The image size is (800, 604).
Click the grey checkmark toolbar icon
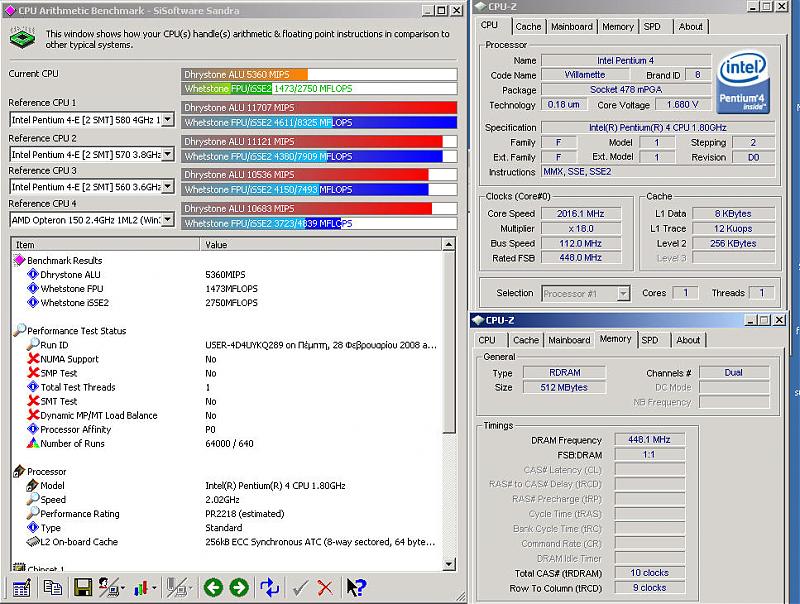point(300,588)
